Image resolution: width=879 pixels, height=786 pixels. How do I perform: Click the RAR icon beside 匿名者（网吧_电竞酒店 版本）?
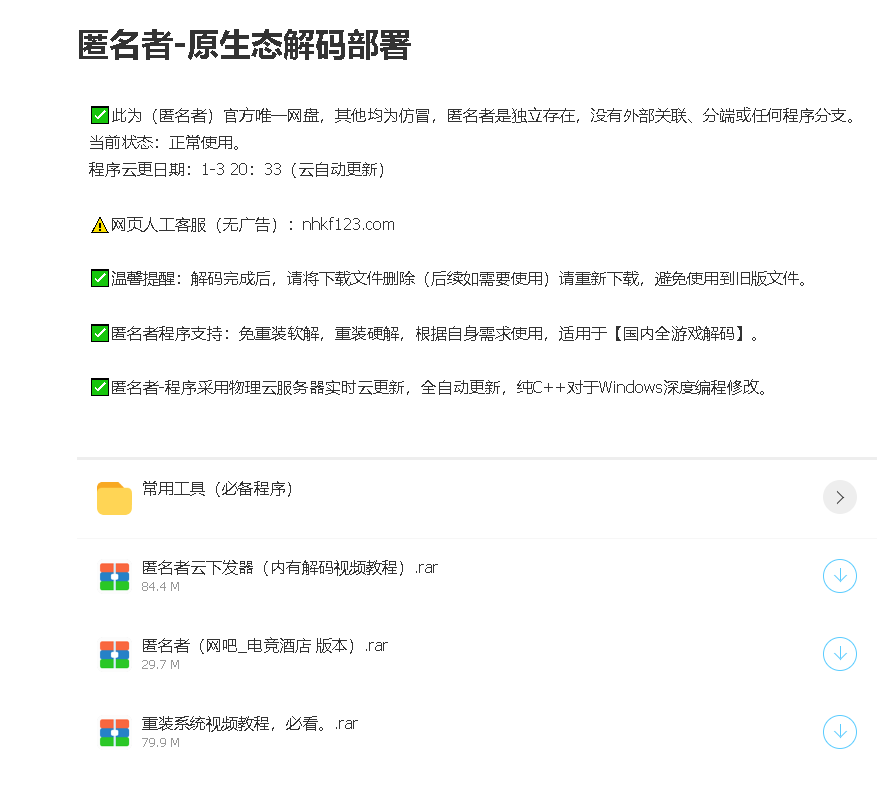click(114, 654)
